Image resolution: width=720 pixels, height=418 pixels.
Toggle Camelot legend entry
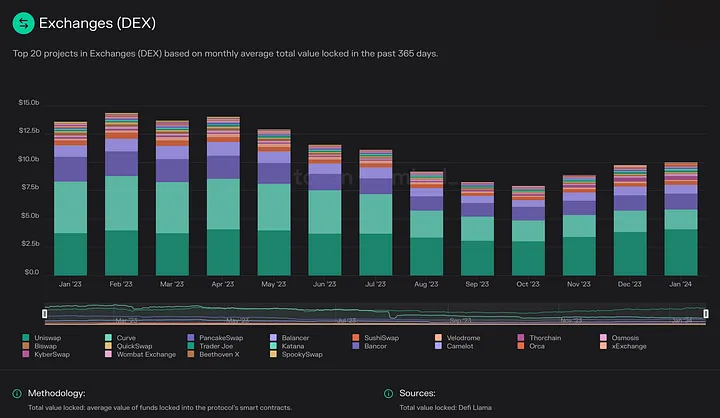[454, 346]
